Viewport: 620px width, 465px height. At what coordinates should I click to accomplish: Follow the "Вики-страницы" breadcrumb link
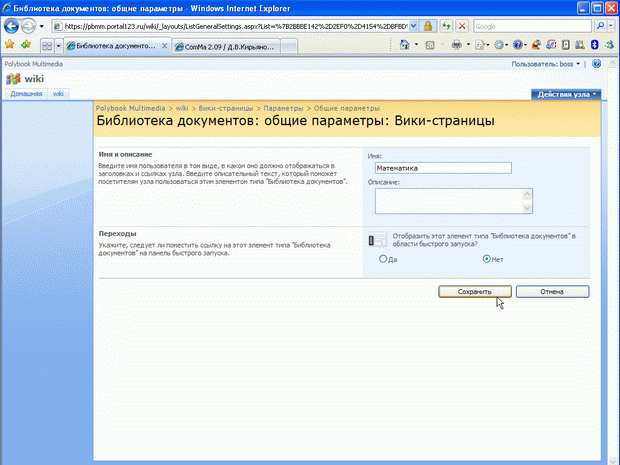click(x=226, y=106)
